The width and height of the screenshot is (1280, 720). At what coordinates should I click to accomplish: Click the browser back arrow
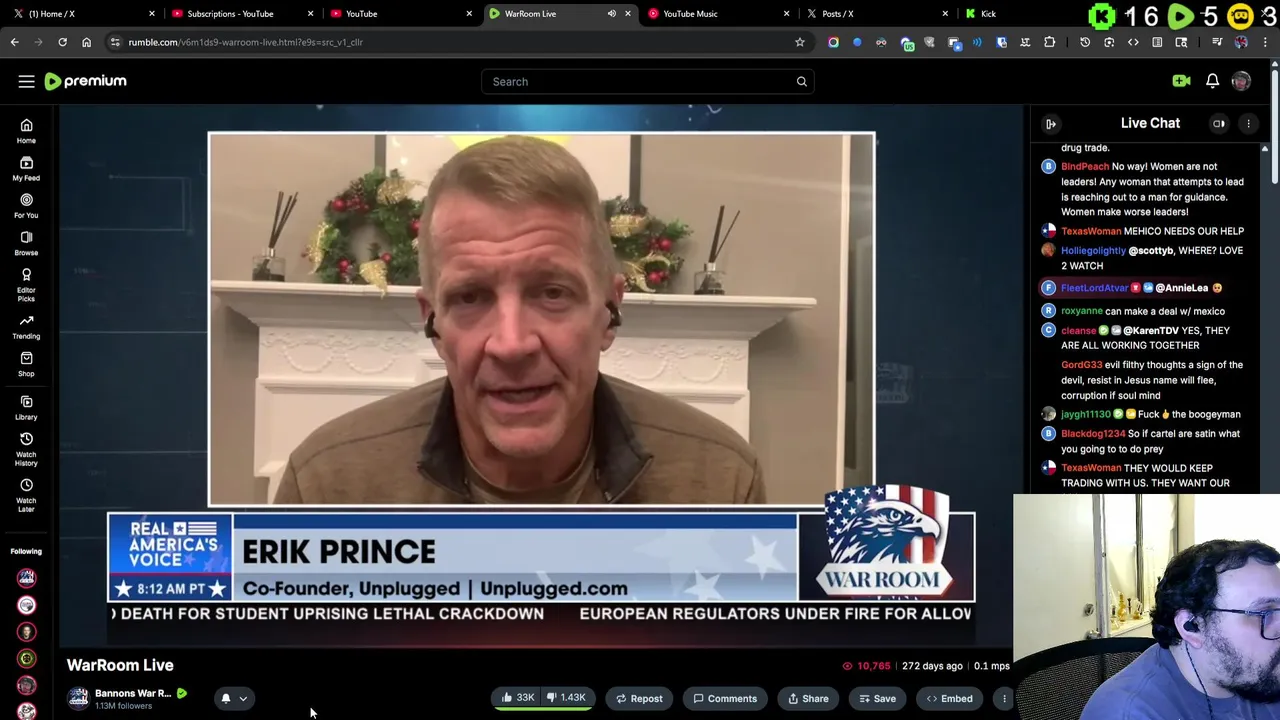click(x=14, y=42)
